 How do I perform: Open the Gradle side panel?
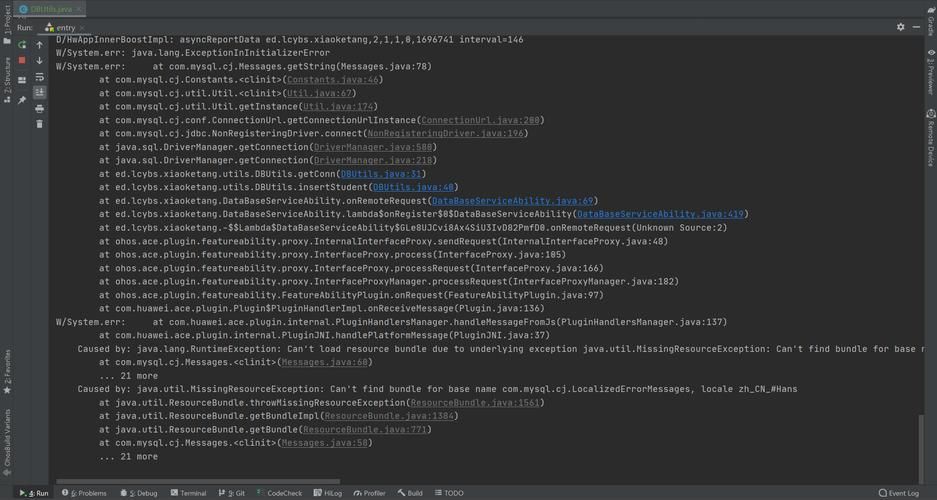click(930, 22)
